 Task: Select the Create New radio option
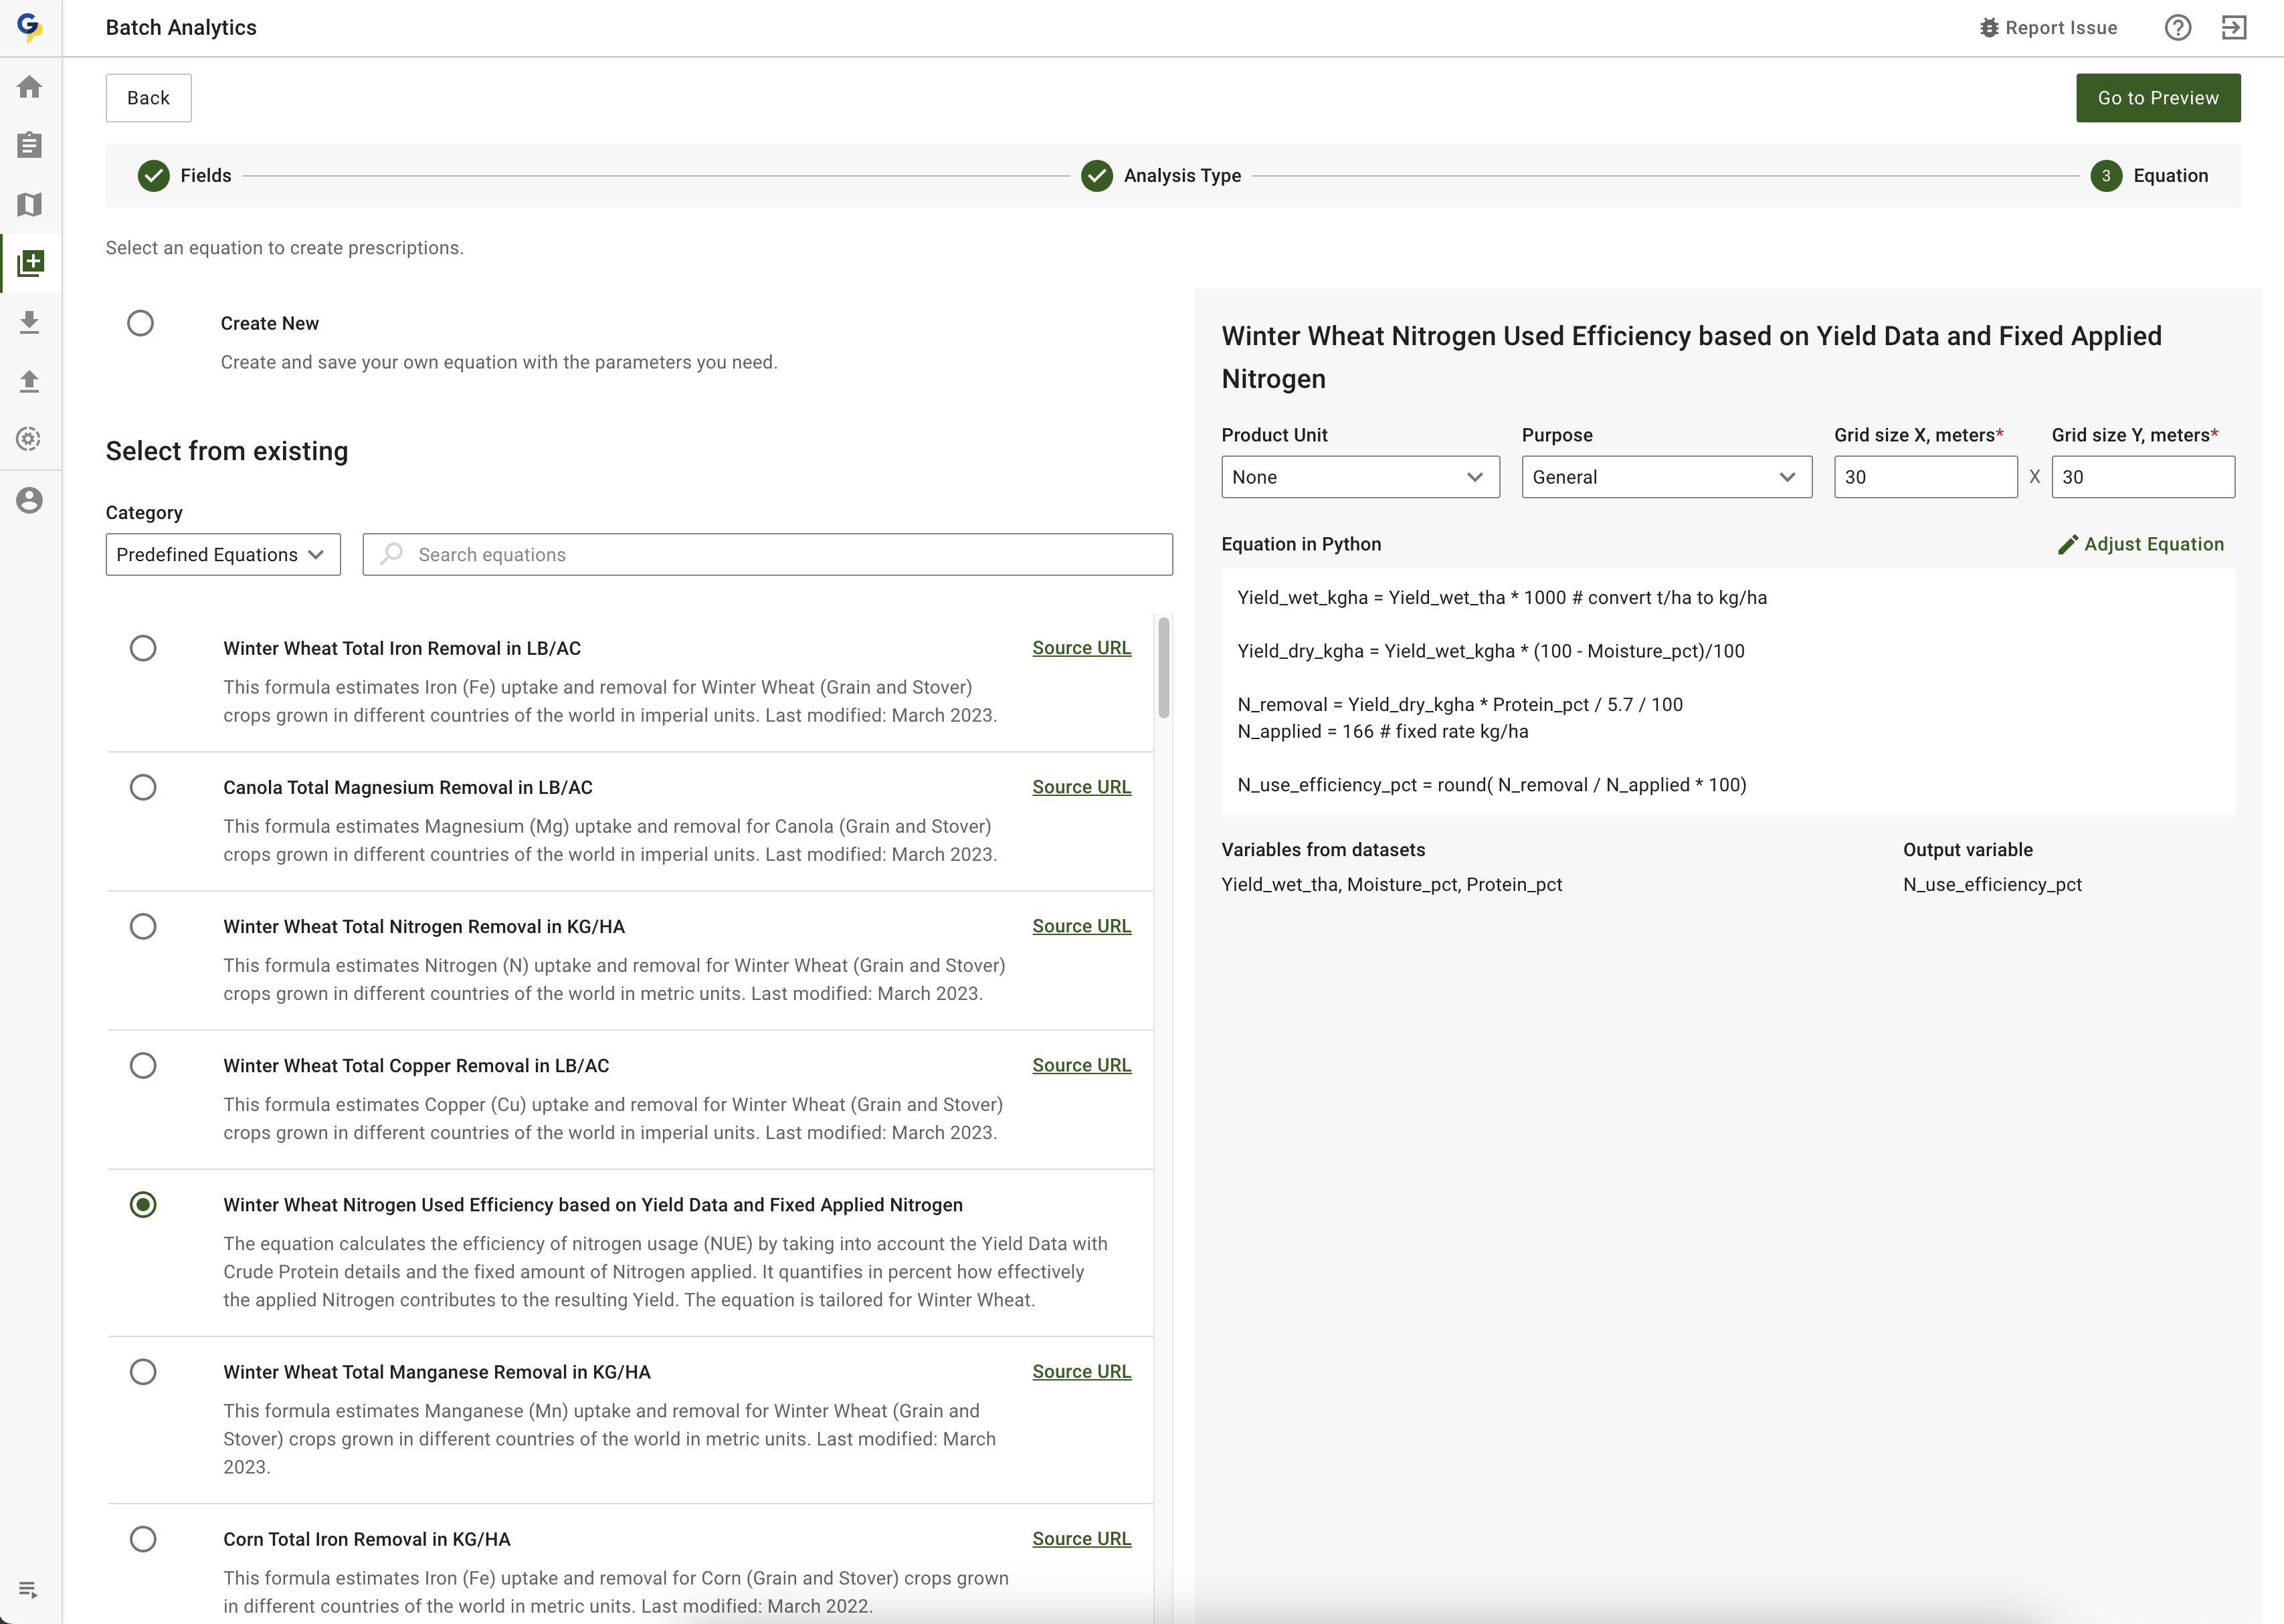pyautogui.click(x=141, y=323)
